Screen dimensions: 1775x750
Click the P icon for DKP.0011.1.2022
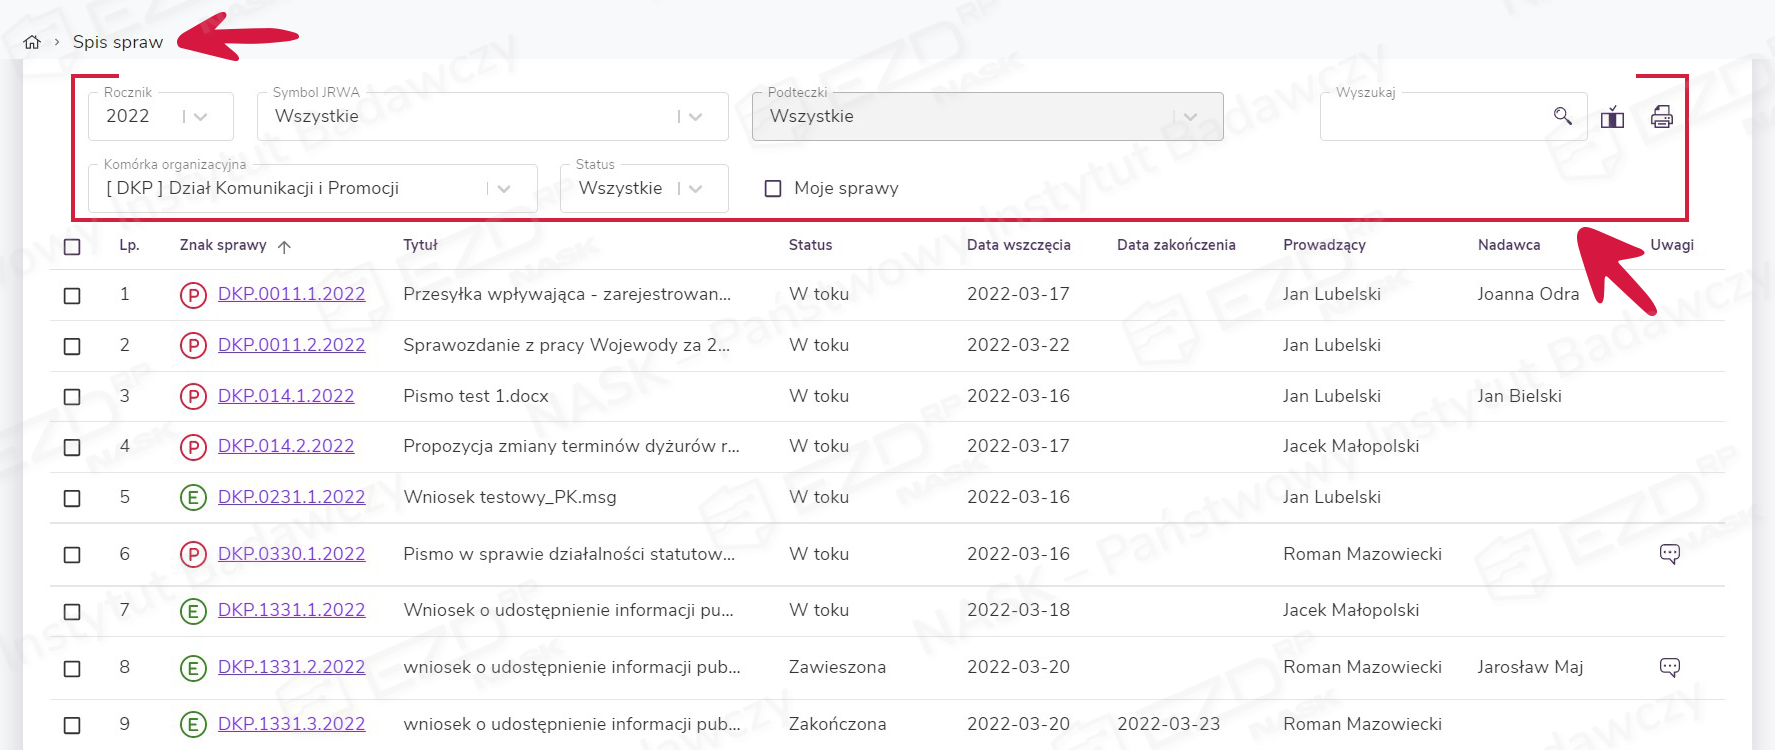tap(193, 295)
